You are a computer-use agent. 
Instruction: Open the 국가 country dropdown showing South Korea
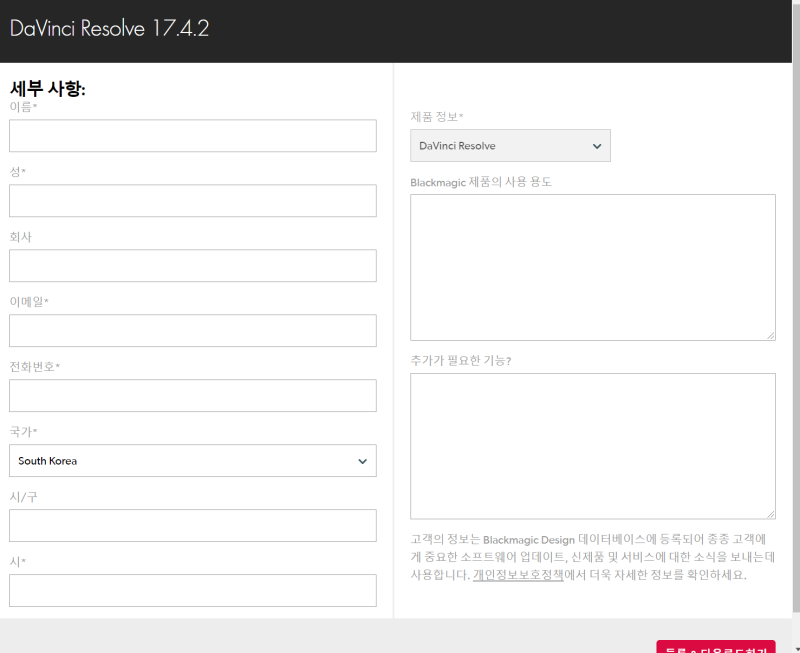(x=193, y=461)
